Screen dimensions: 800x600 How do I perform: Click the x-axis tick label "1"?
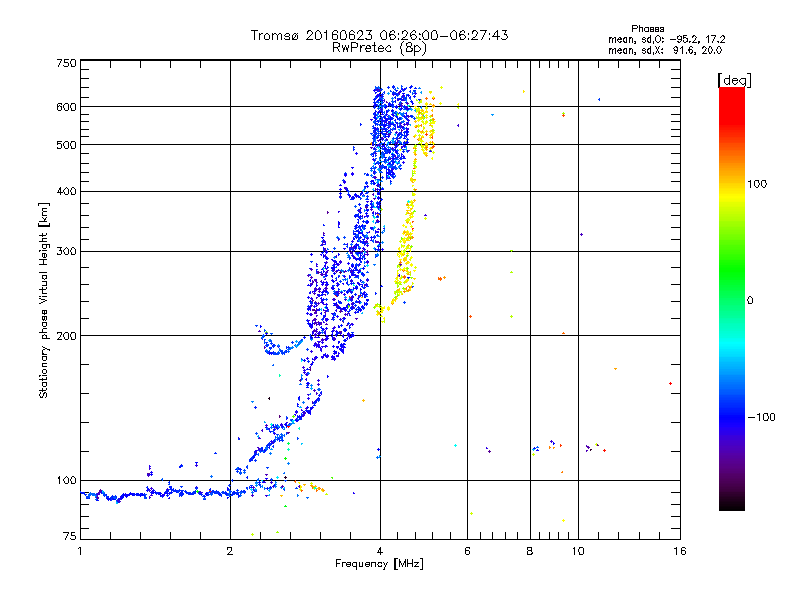80,551
